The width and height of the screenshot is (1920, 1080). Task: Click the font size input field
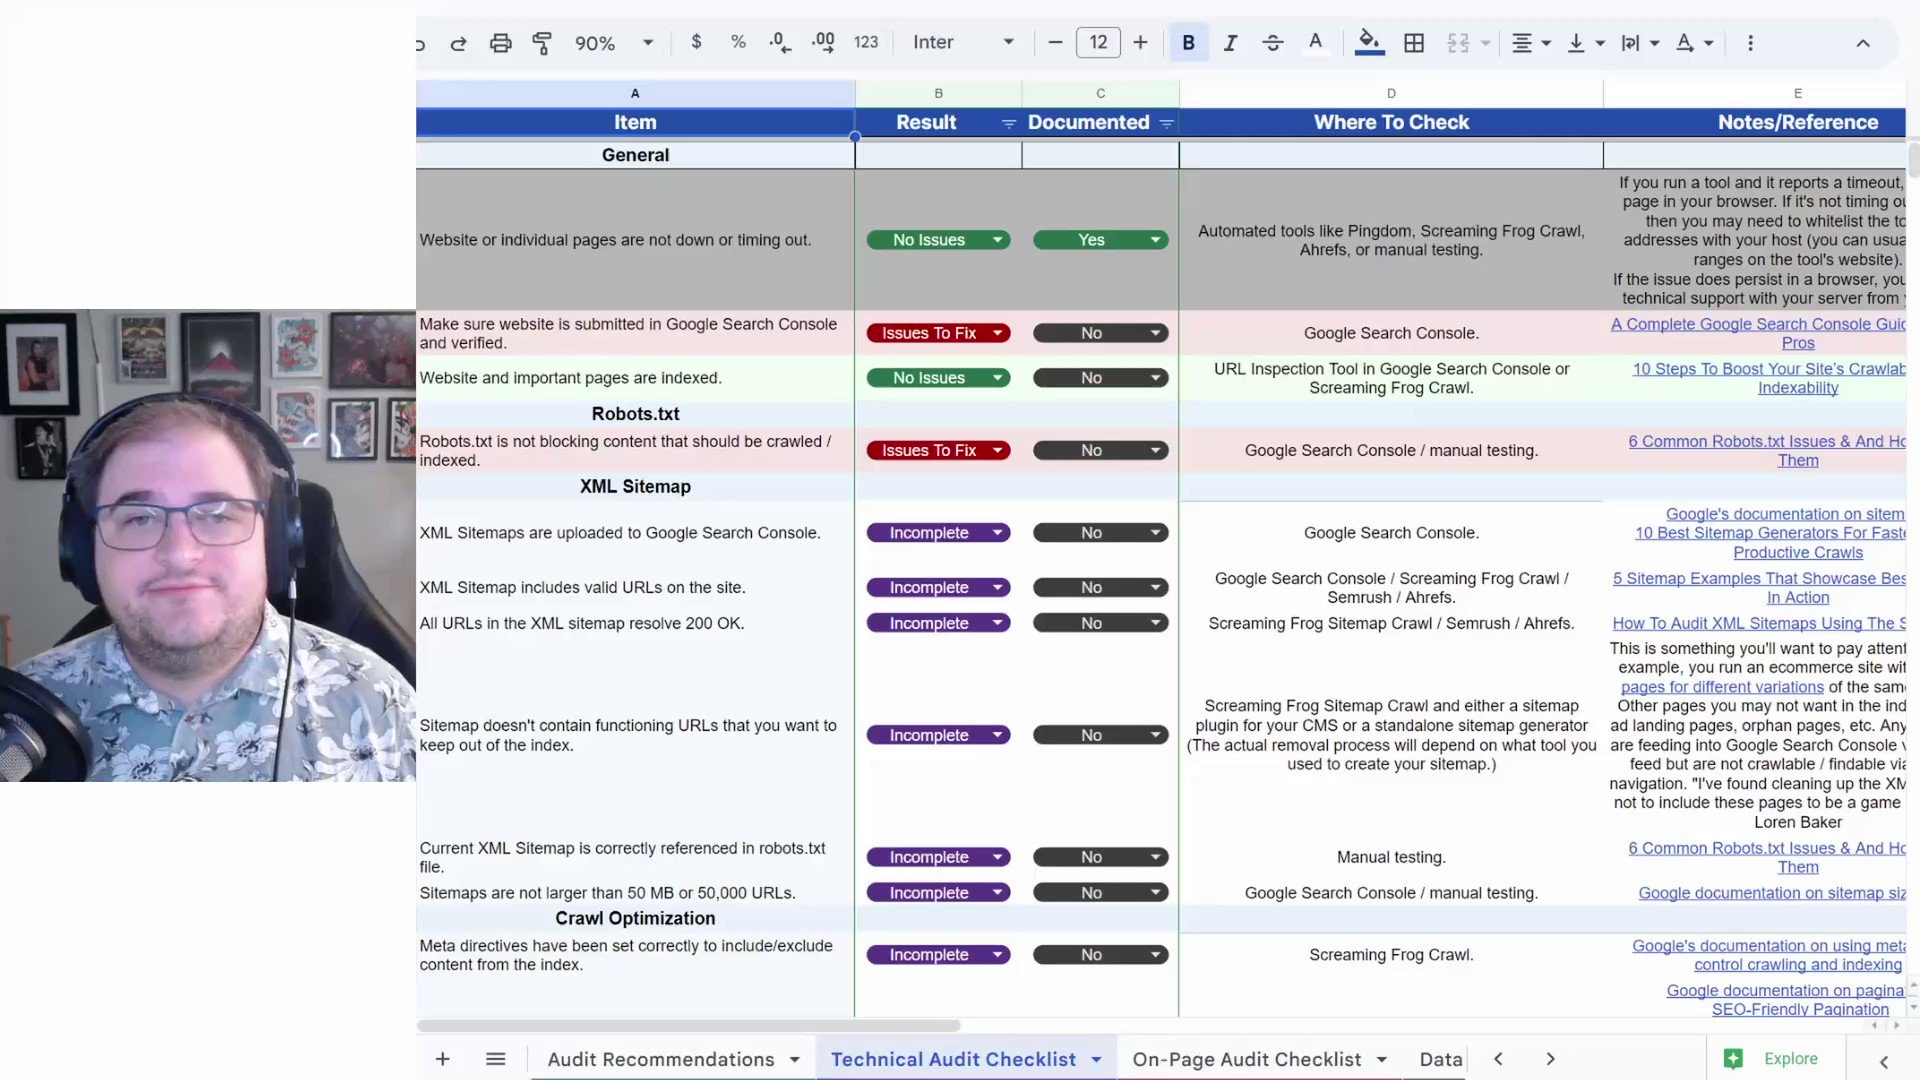(x=1098, y=42)
